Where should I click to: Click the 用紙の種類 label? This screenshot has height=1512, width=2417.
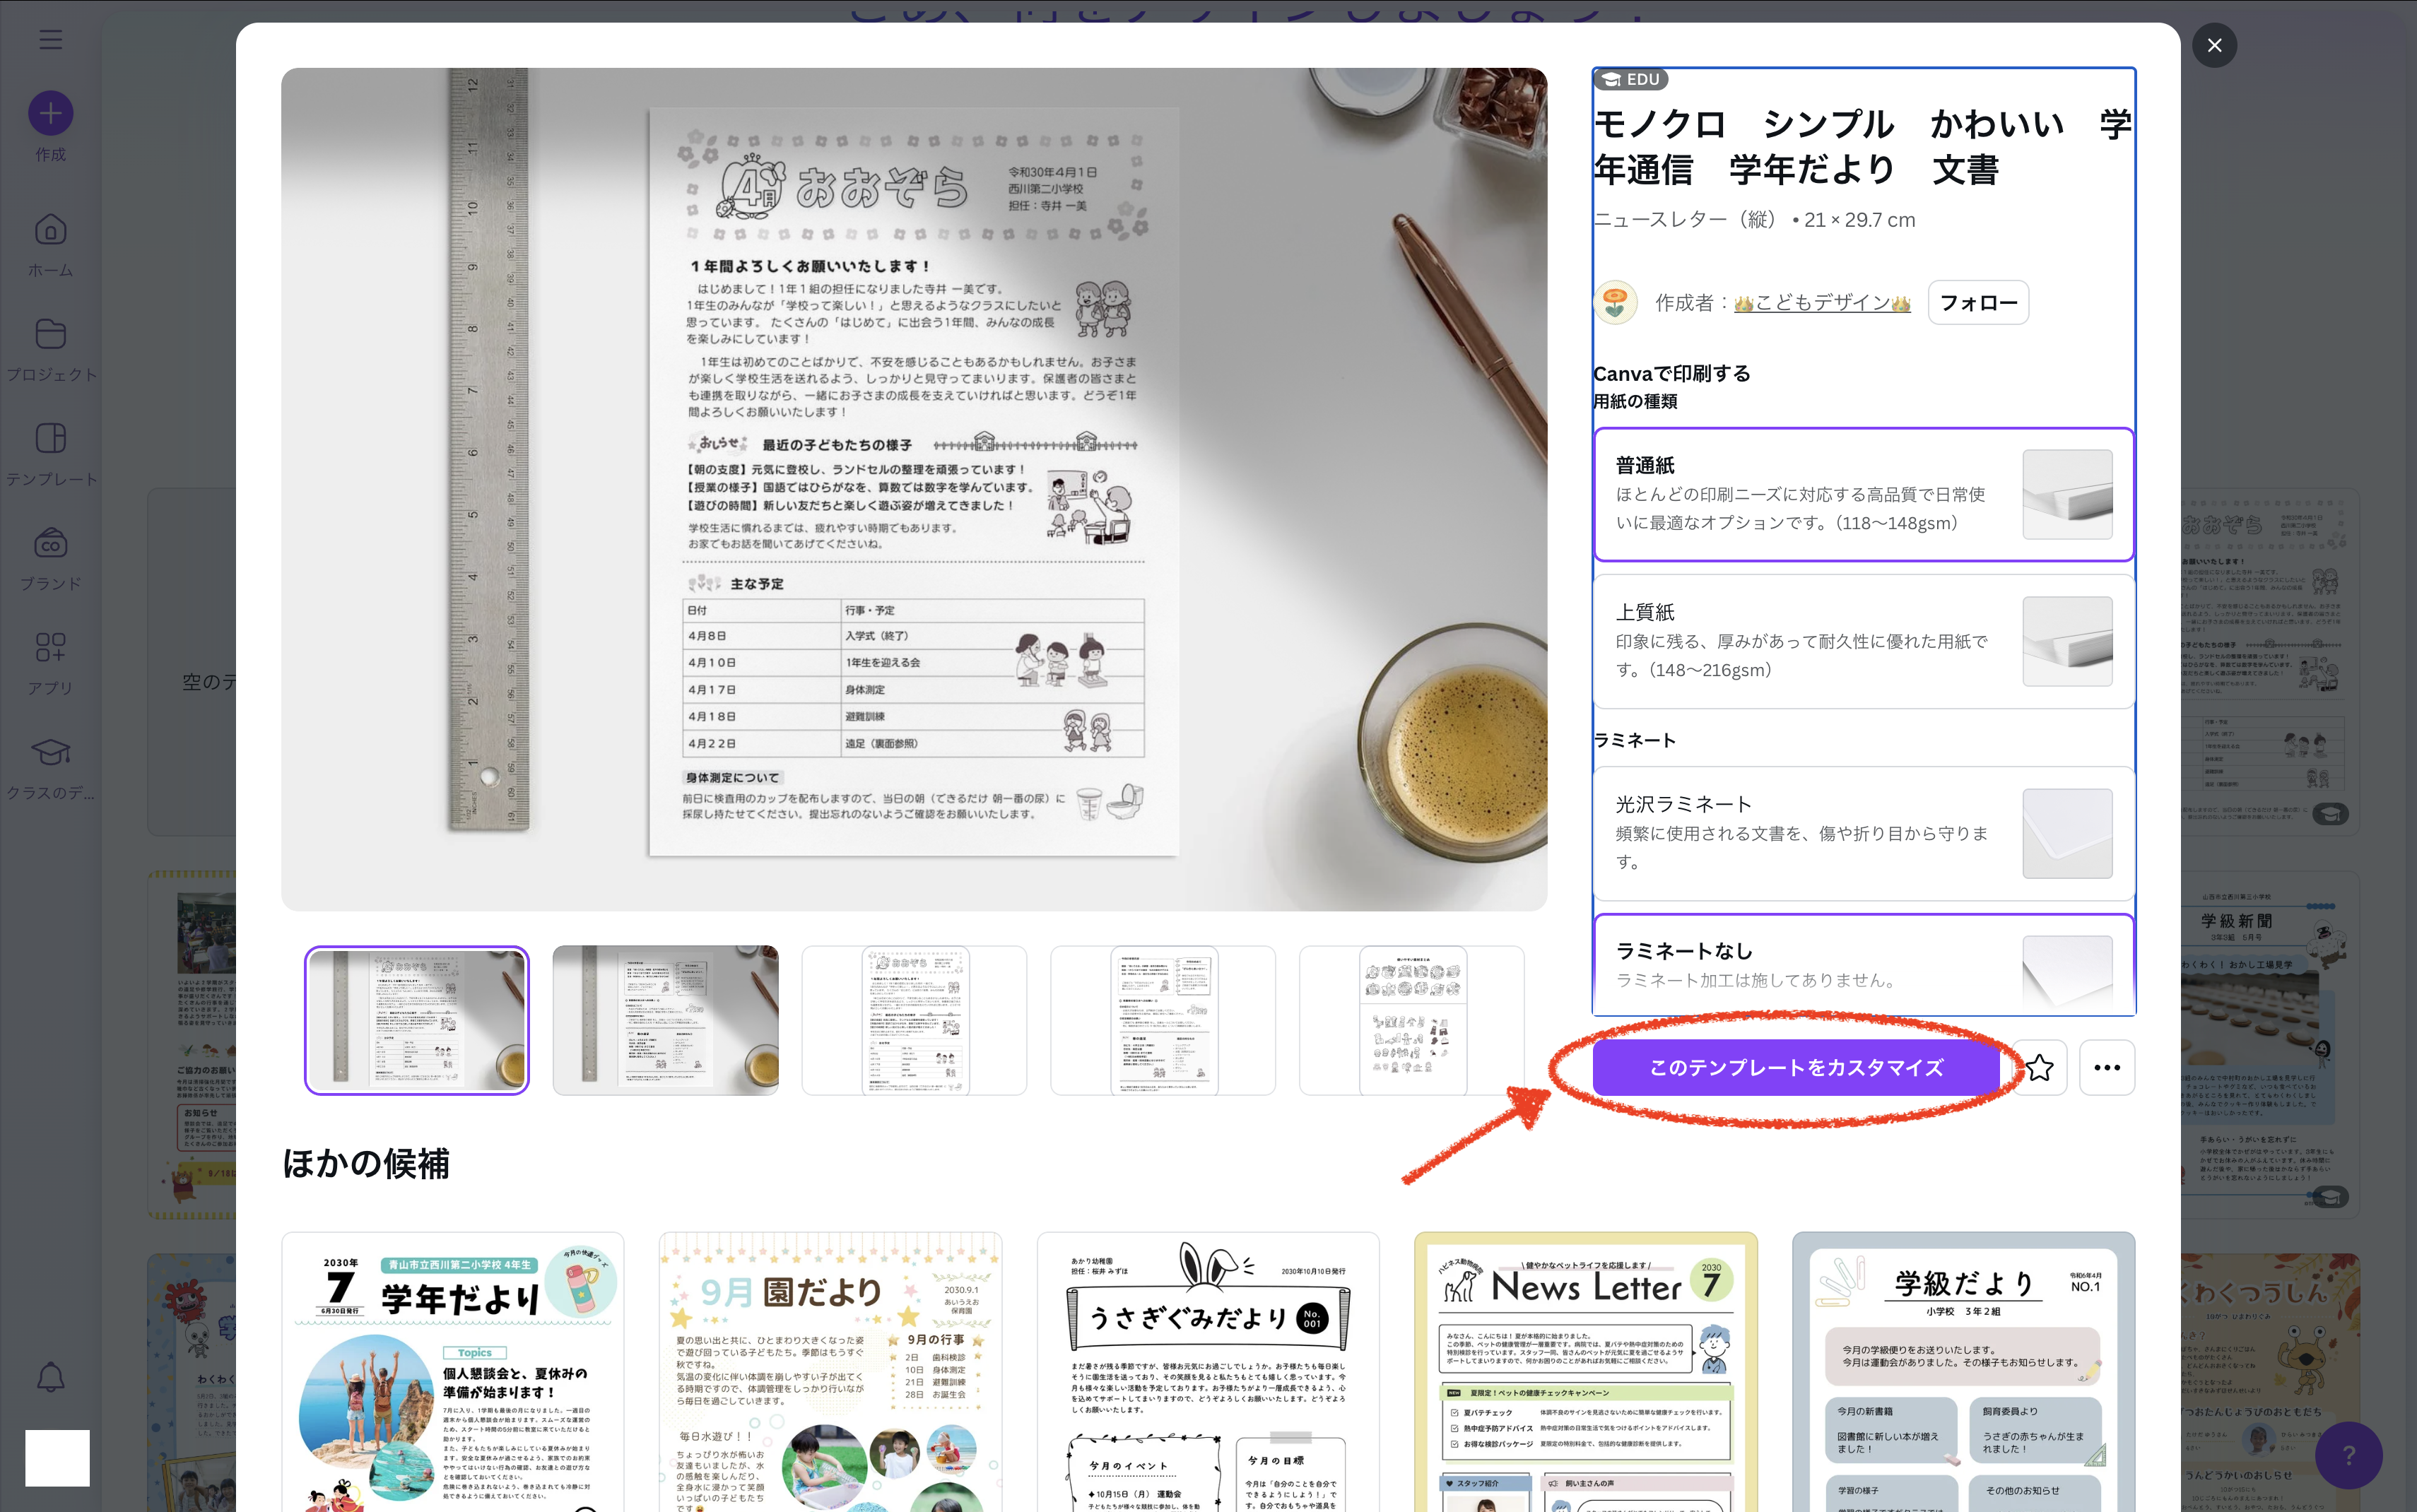[1635, 401]
